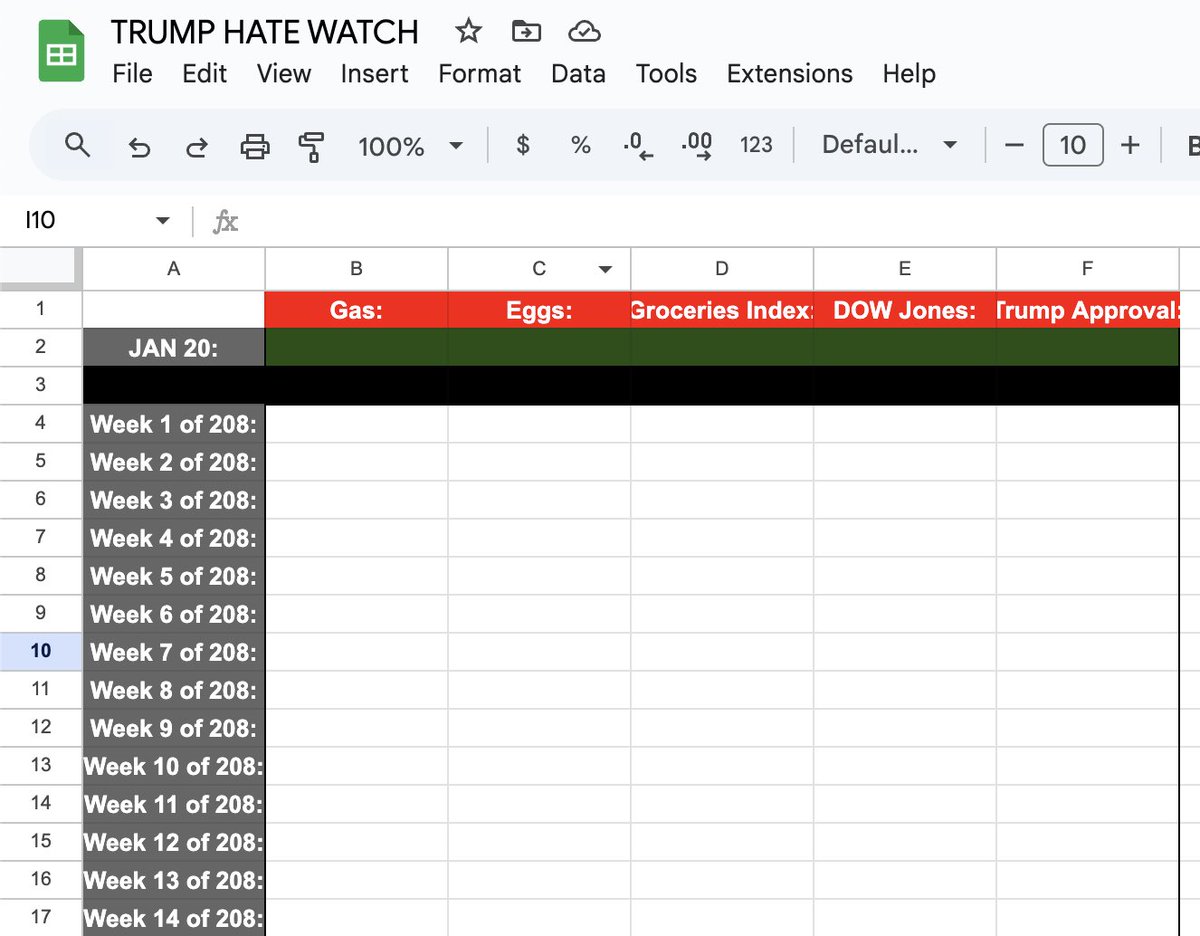Select the Week 10 of 208: cell
This screenshot has width=1200, height=936.
(x=174, y=766)
